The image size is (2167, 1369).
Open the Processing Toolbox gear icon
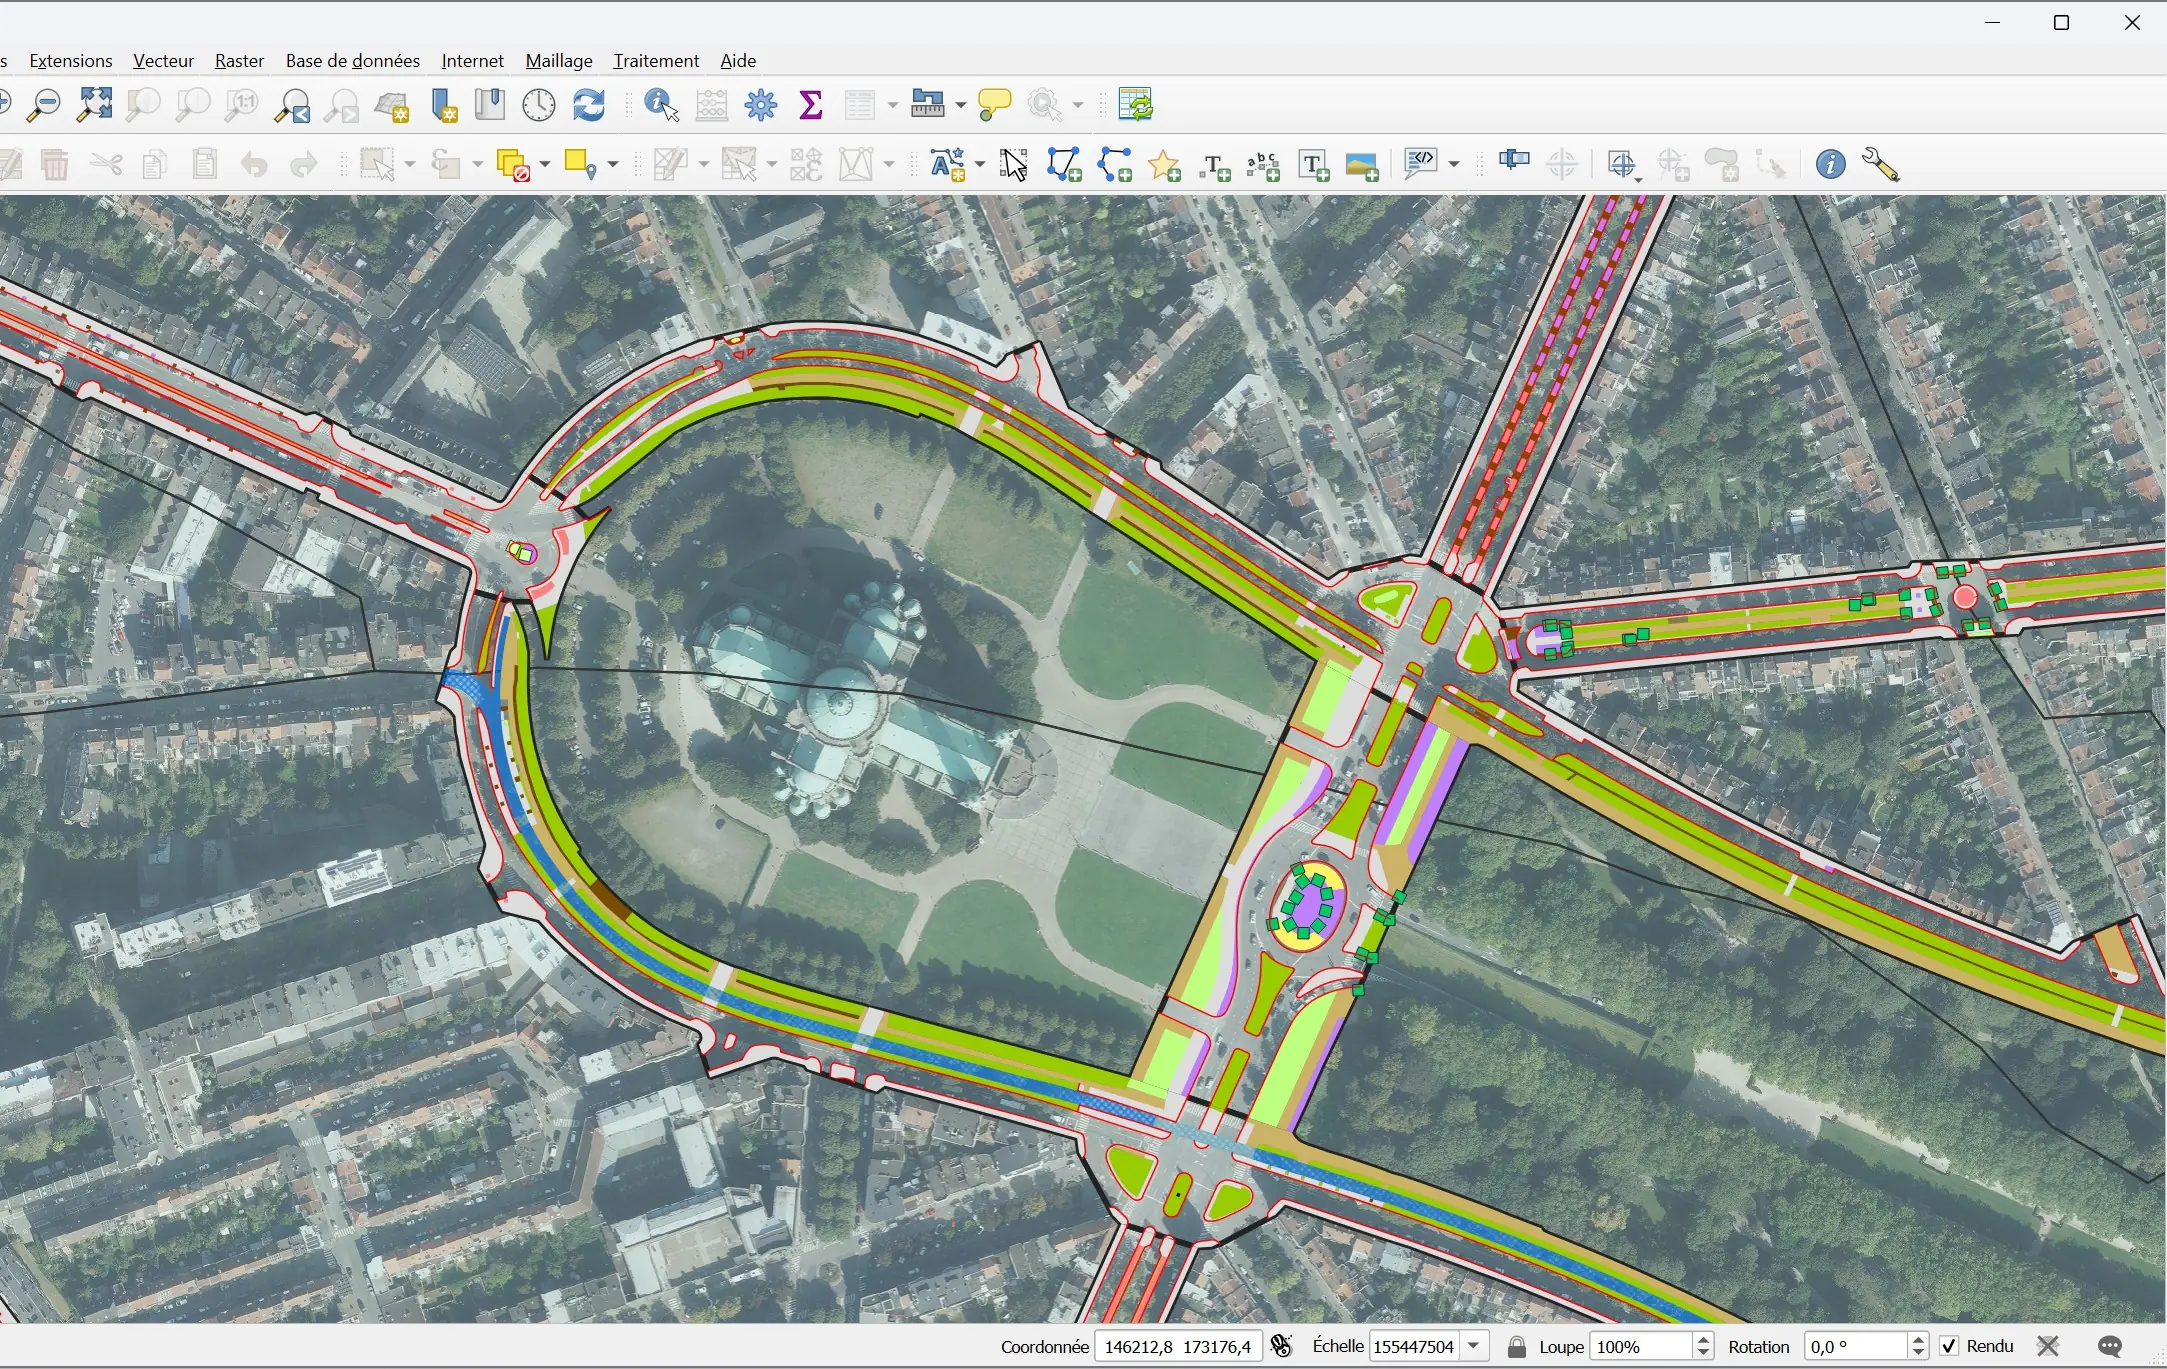761,104
